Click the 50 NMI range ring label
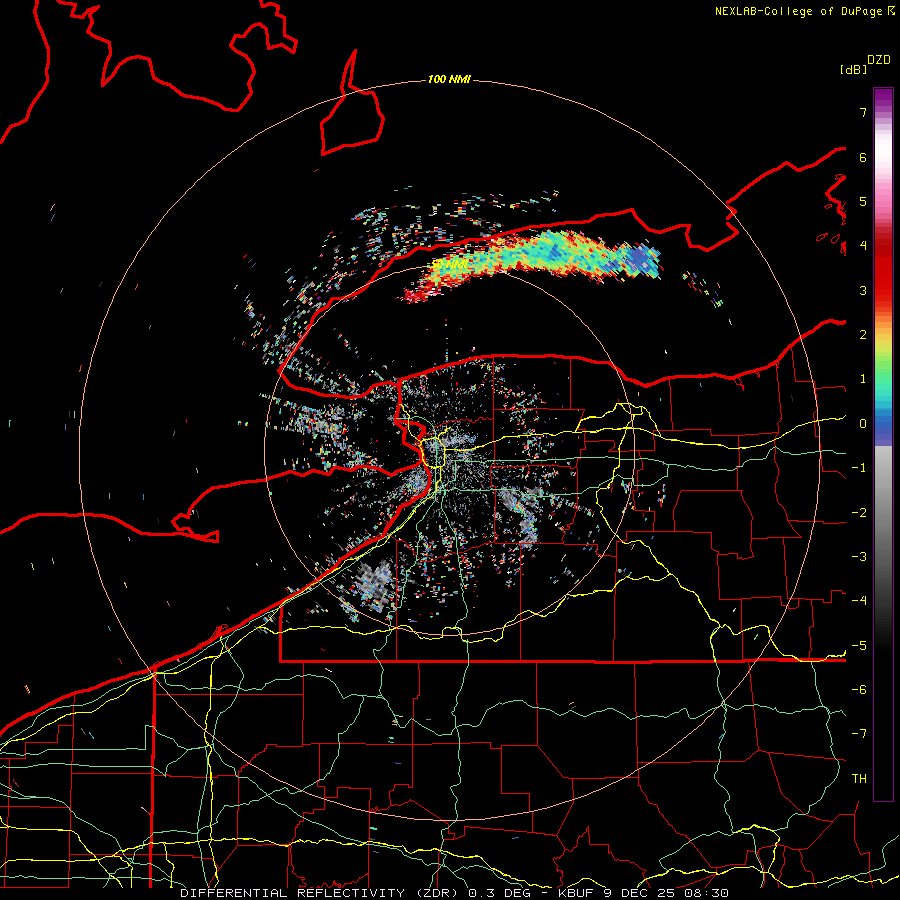 coord(451,265)
